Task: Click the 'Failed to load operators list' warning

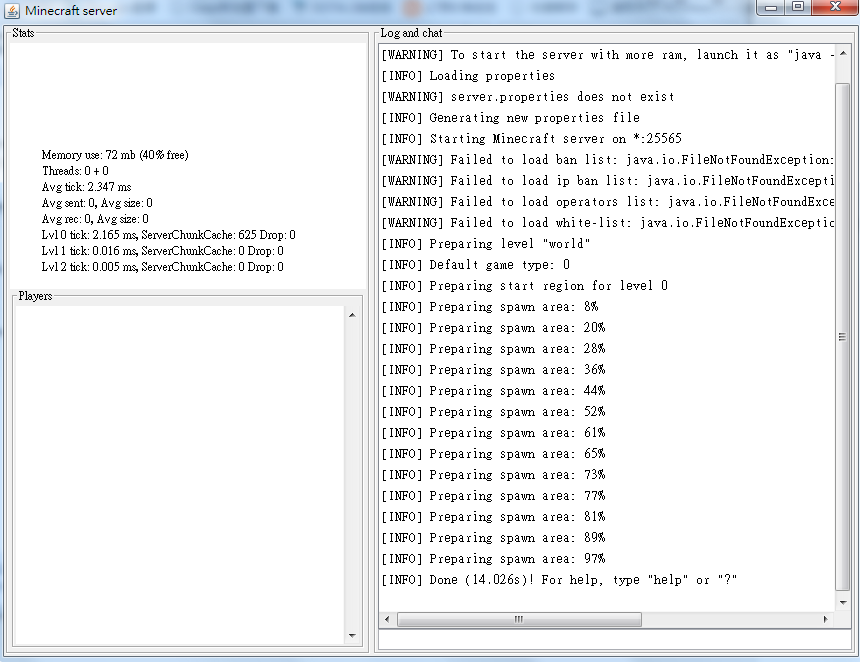Action: coord(607,201)
